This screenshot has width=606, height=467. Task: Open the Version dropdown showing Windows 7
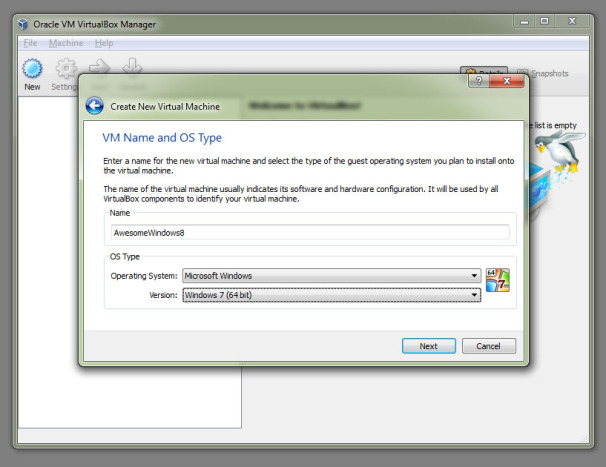coord(332,295)
